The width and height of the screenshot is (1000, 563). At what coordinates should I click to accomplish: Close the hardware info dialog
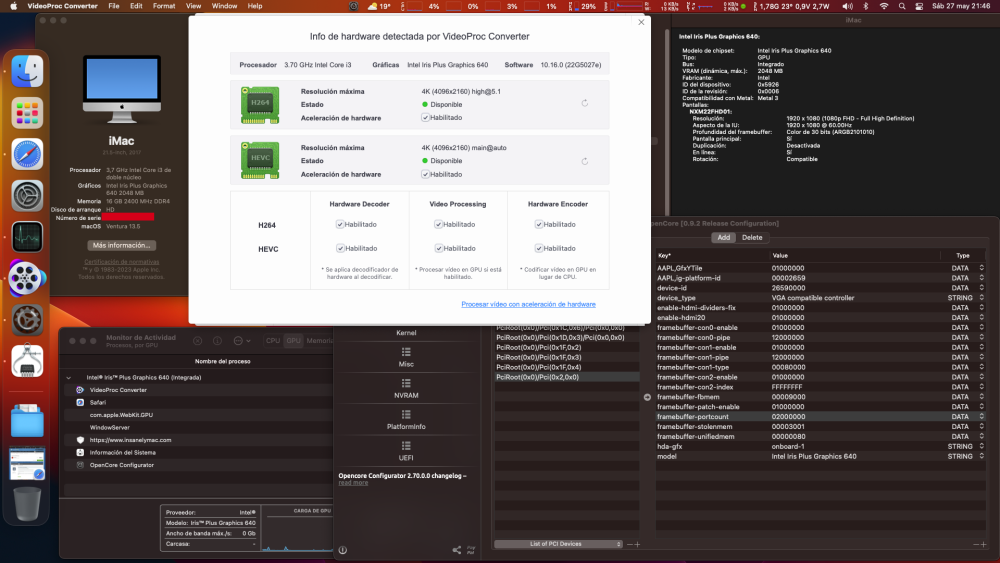point(641,22)
